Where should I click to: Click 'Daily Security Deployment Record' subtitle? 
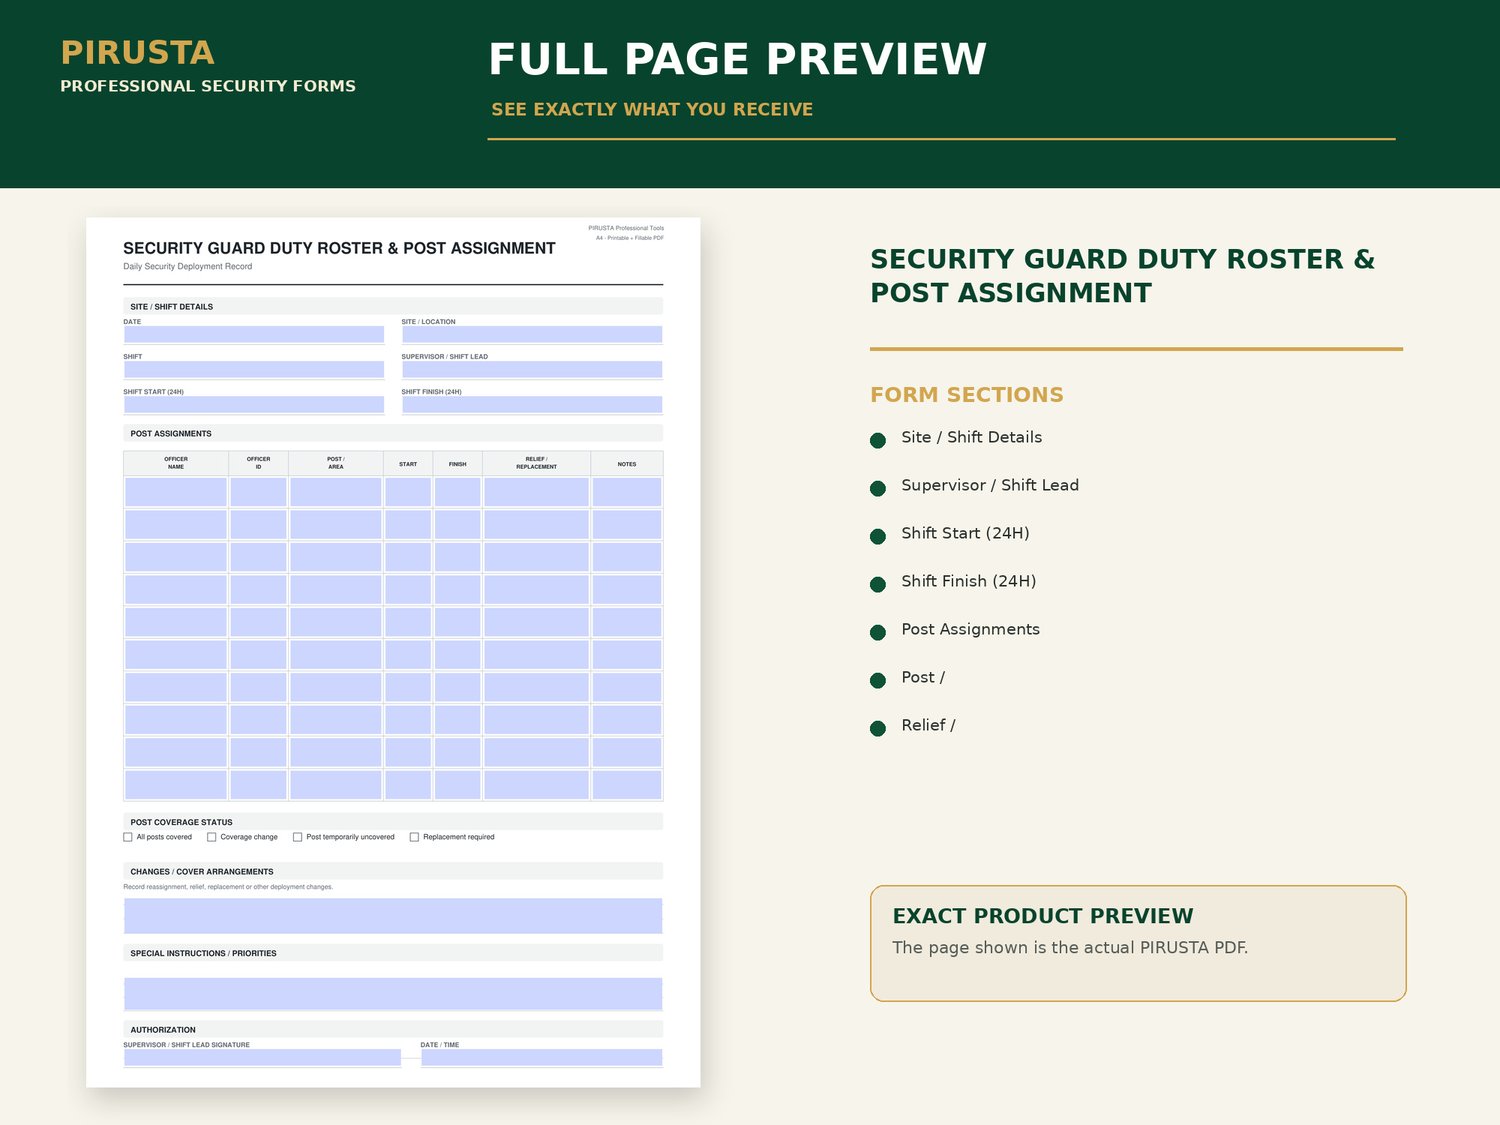(187, 266)
